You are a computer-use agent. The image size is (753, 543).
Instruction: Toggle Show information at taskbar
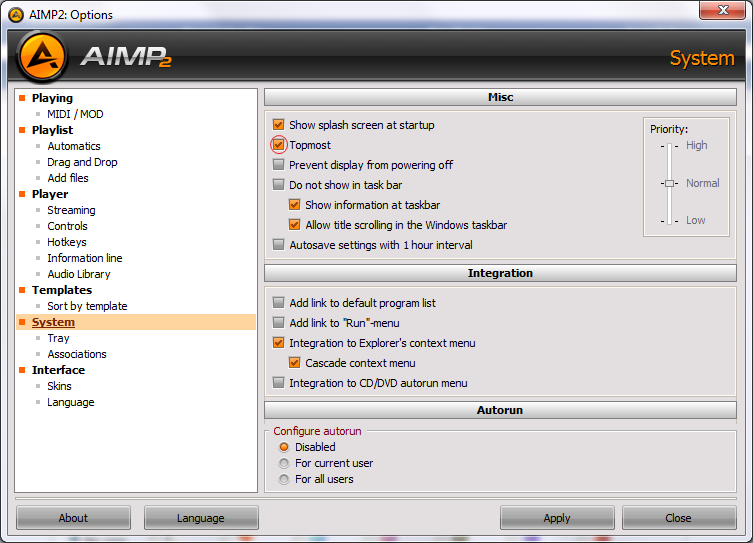[x=294, y=205]
